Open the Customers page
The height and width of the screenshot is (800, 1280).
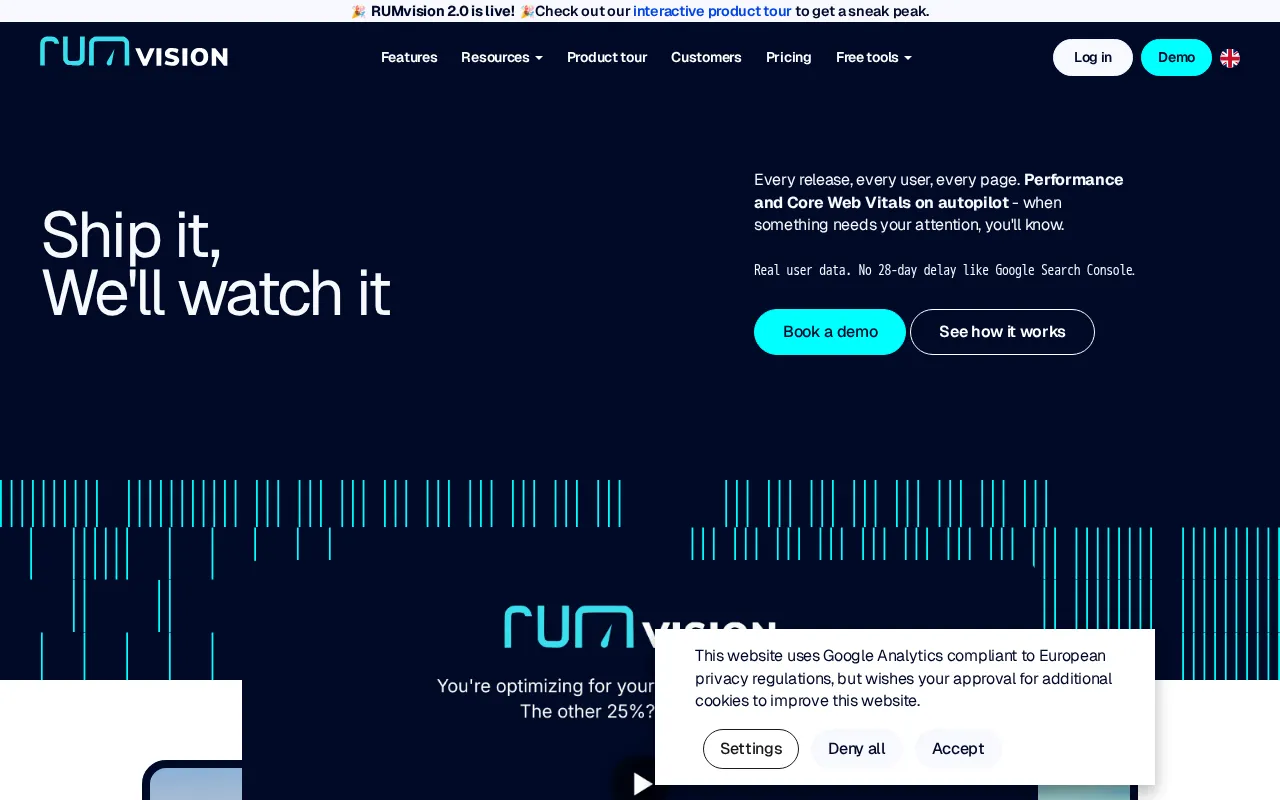click(x=706, y=57)
